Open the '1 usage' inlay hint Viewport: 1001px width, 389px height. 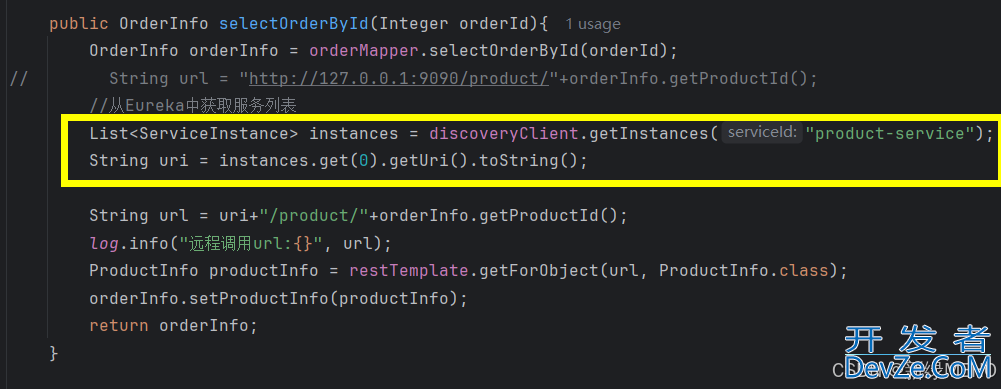click(593, 24)
